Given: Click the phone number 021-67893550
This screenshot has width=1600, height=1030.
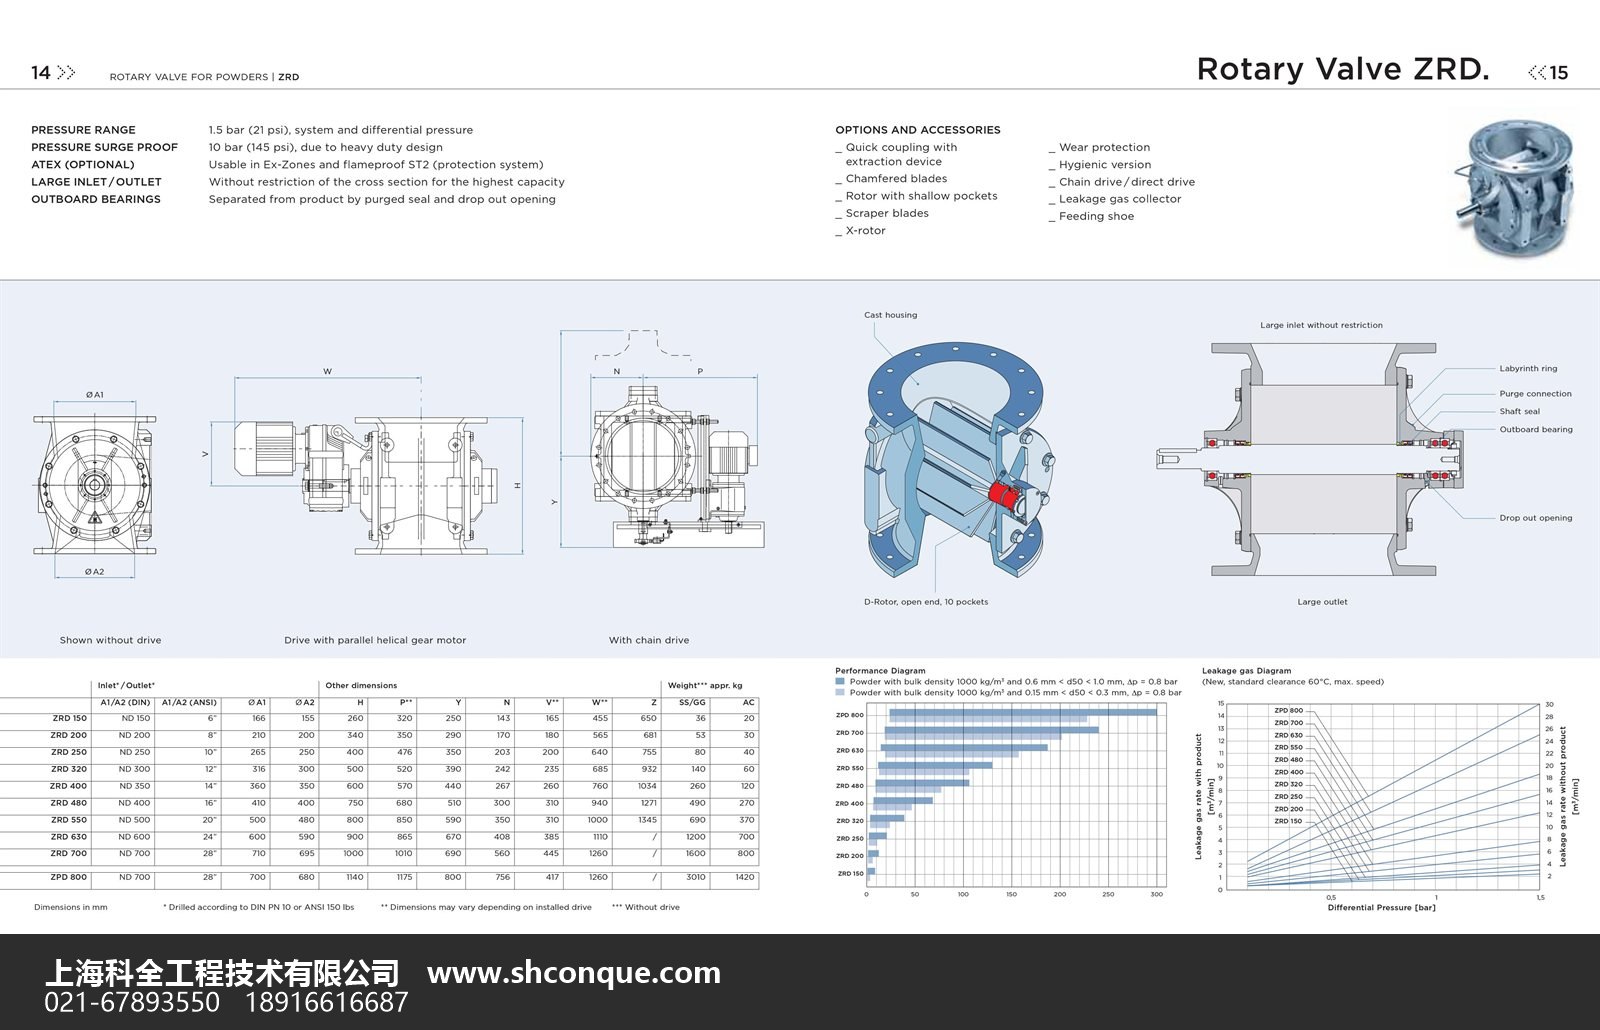Looking at the screenshot, I should [132, 1002].
